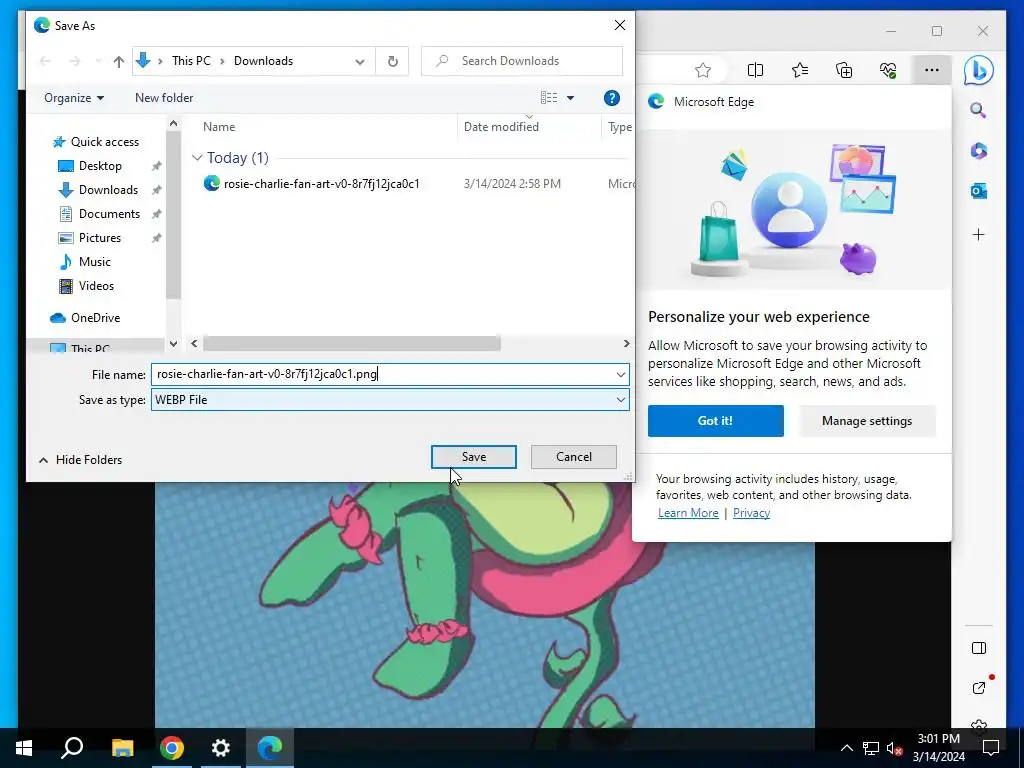The width and height of the screenshot is (1024, 768).
Task: Open Browser essentials heart icon
Action: coord(888,70)
